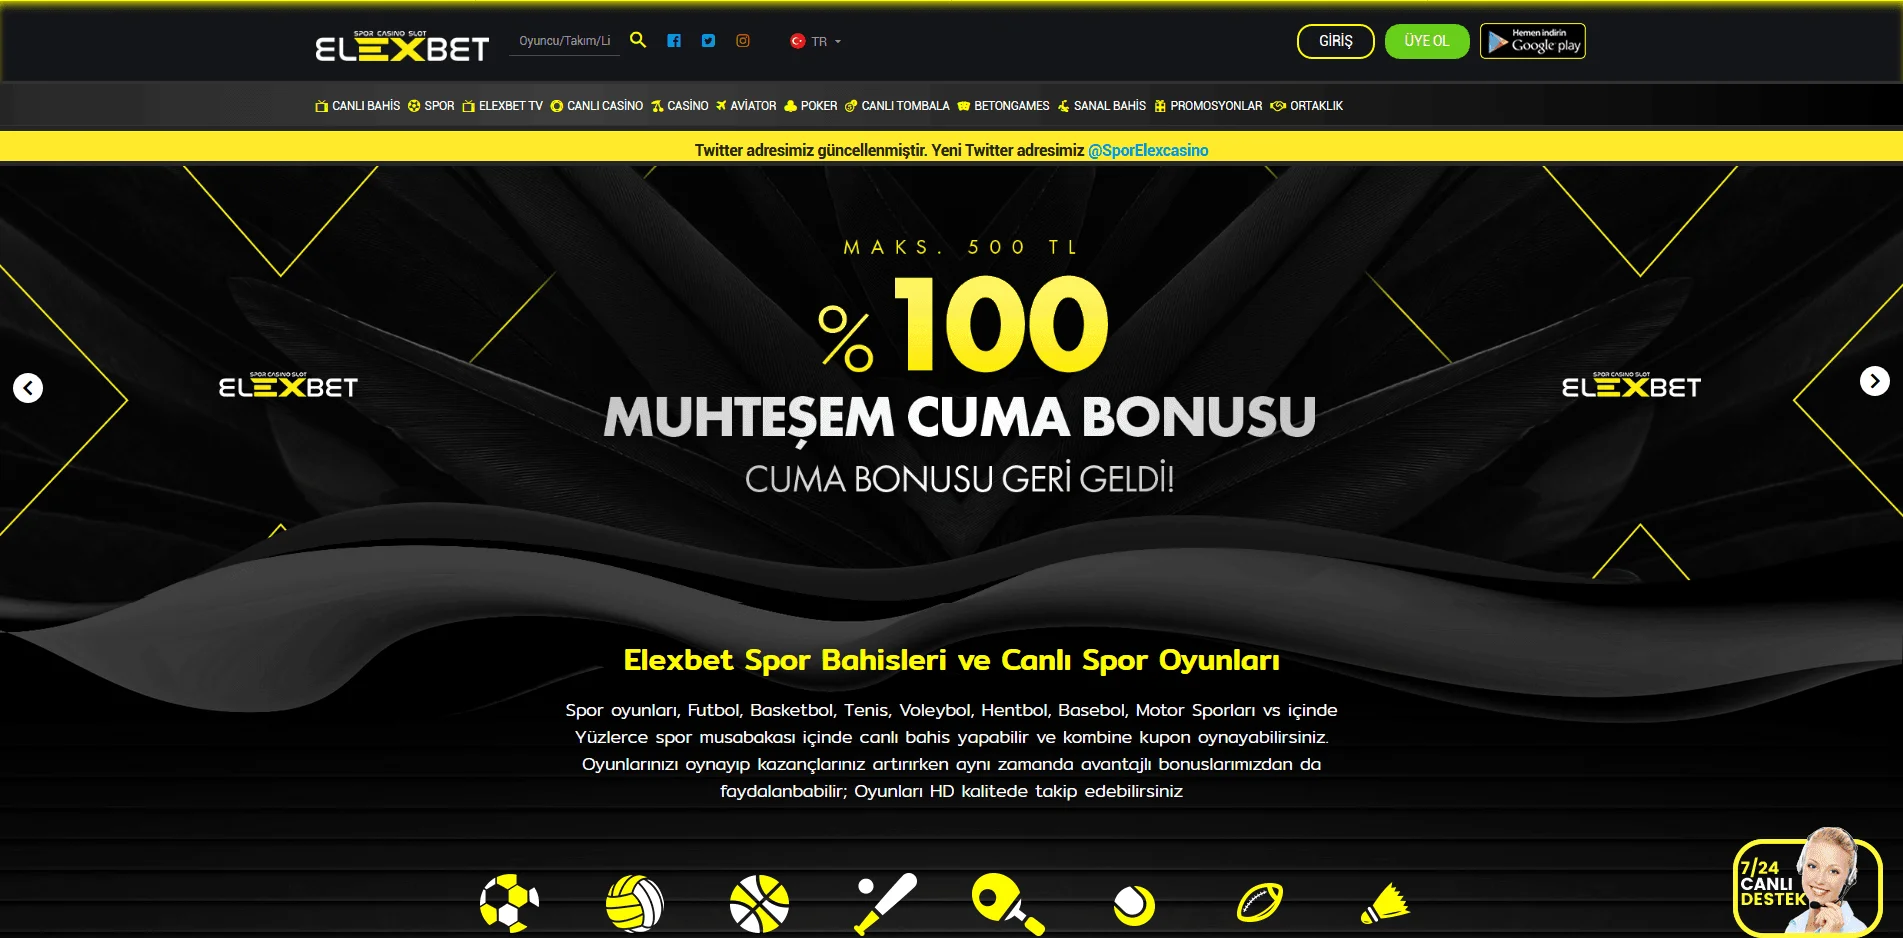Screen dimensions: 1903x938
Task: Click the Turkish flag icon
Action: 798,41
